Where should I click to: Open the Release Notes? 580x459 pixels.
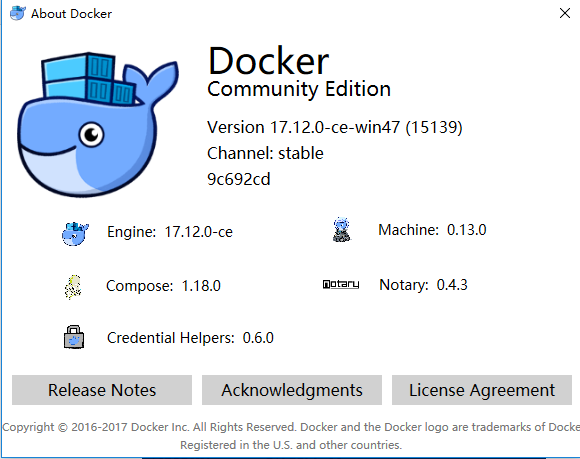point(102,390)
